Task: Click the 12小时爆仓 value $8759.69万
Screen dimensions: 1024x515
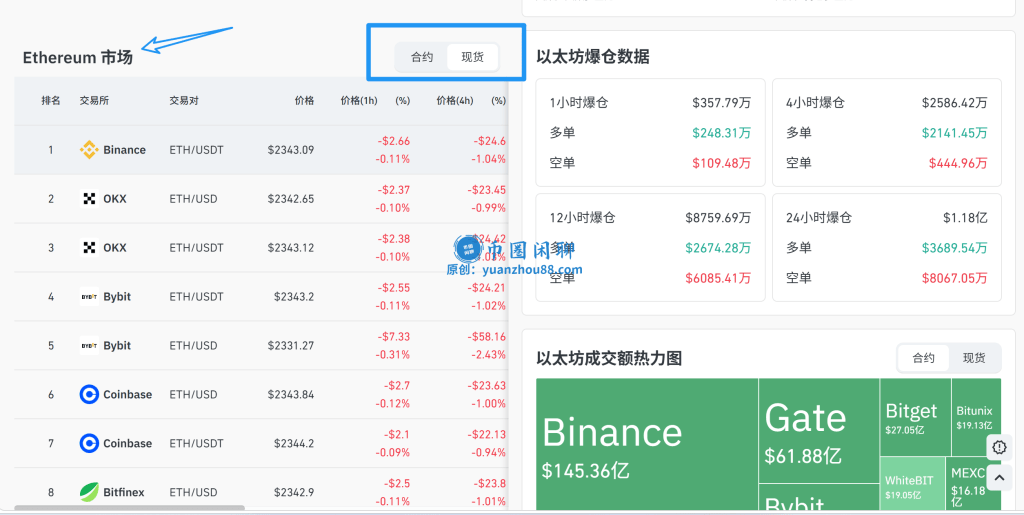Action: pyautogui.click(x=718, y=218)
